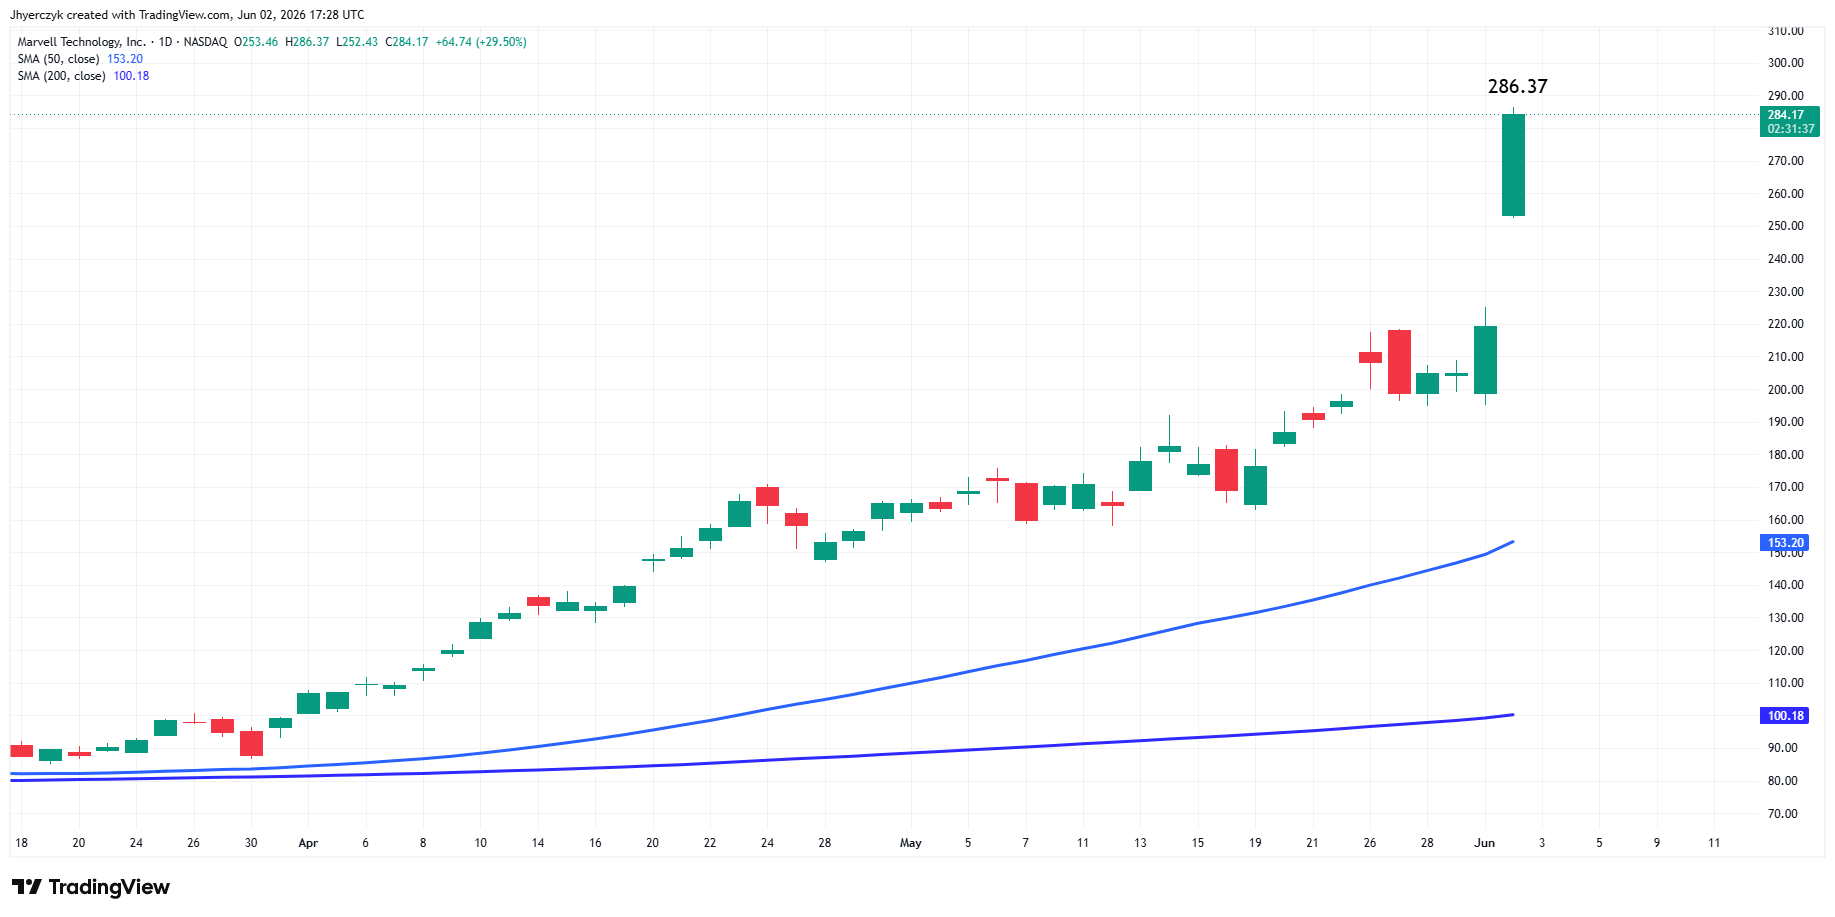Click the 284.17 current price label
This screenshot has height=917, width=1835.
[x=1785, y=115]
